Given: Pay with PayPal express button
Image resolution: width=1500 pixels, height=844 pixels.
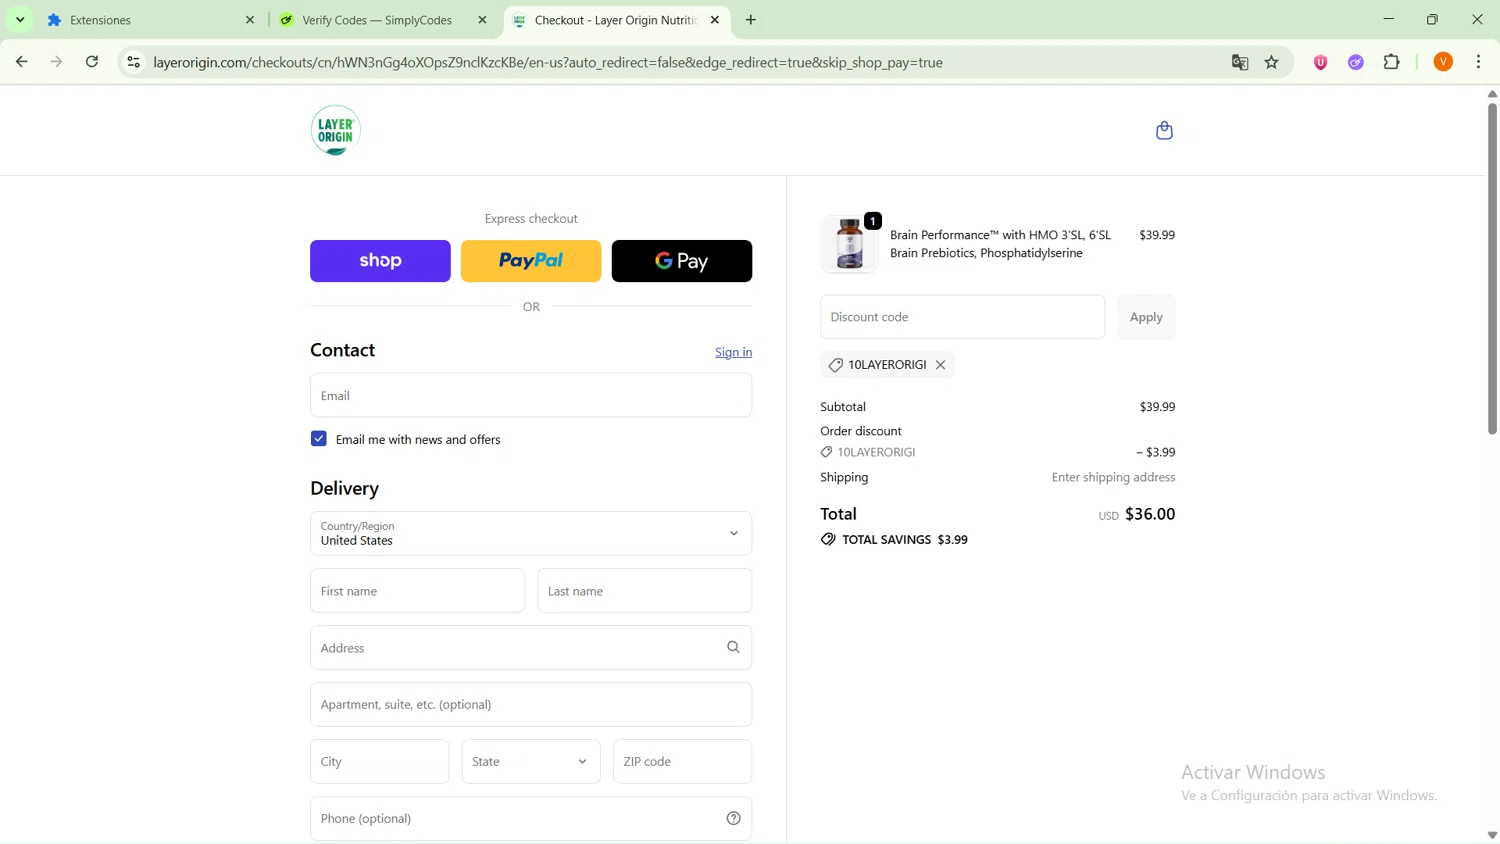Looking at the screenshot, I should (x=531, y=261).
